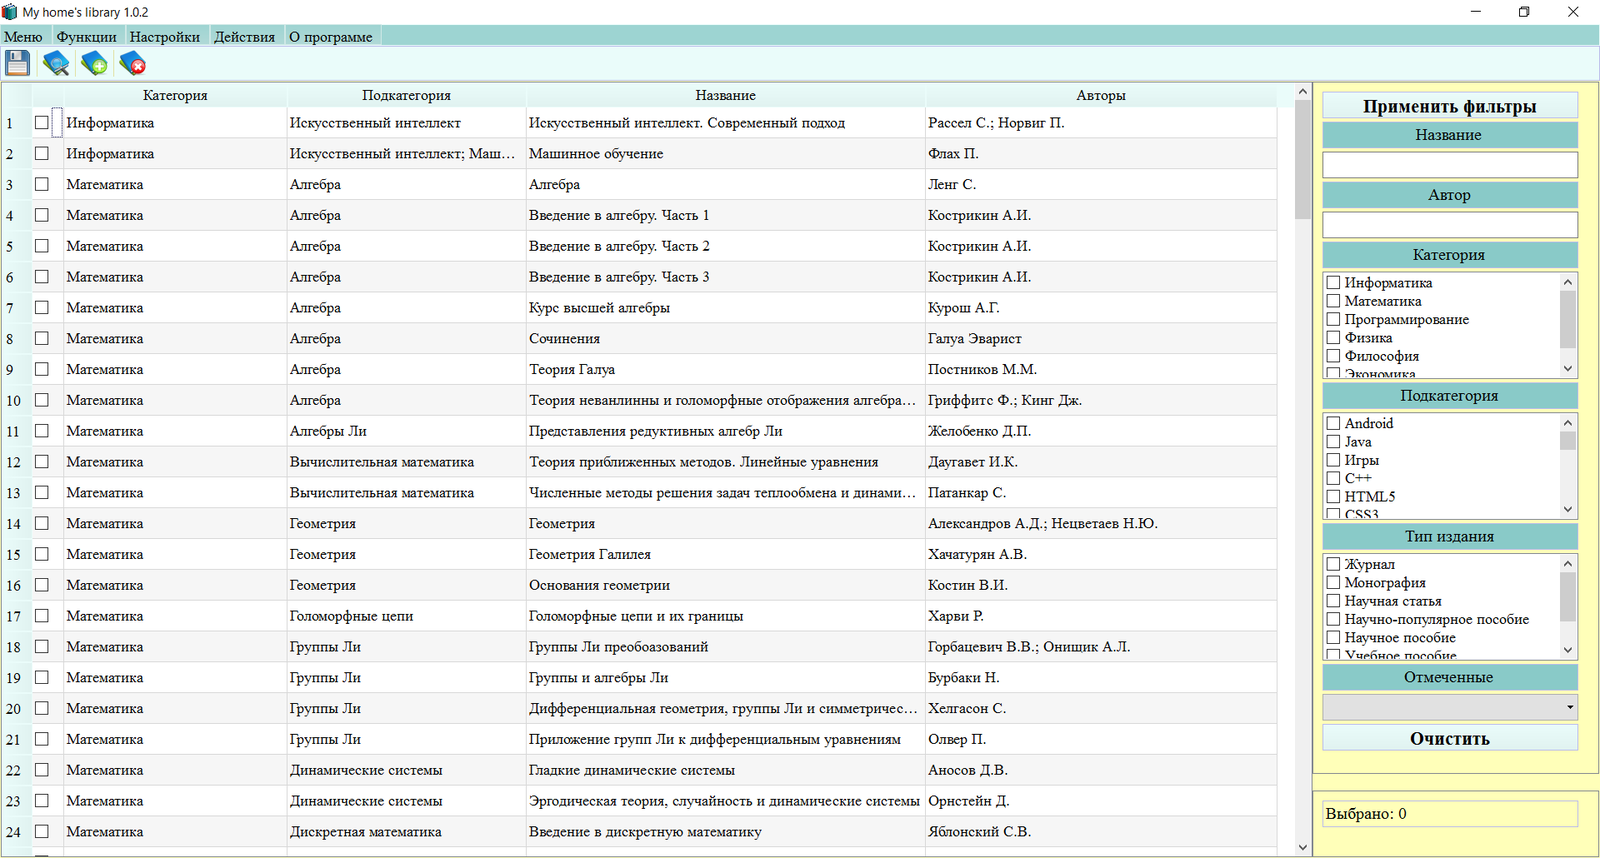Image resolution: width=1600 pixels, height=858 pixels.
Task: Click the delete book red cross icon
Action: pos(132,64)
